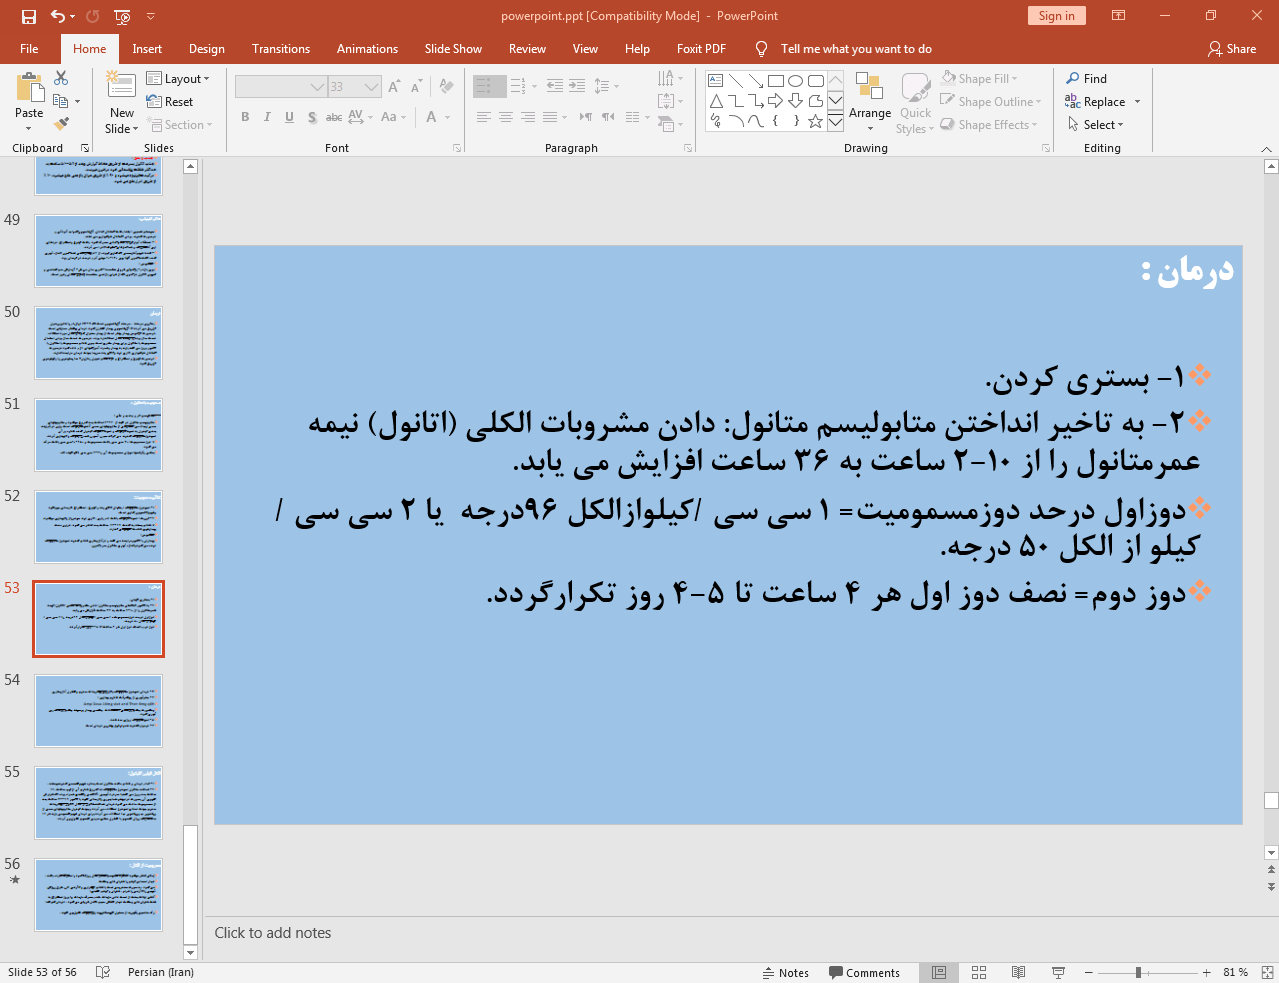This screenshot has height=983, width=1279.
Task: Insert the star shape from gallery
Action: click(x=816, y=121)
